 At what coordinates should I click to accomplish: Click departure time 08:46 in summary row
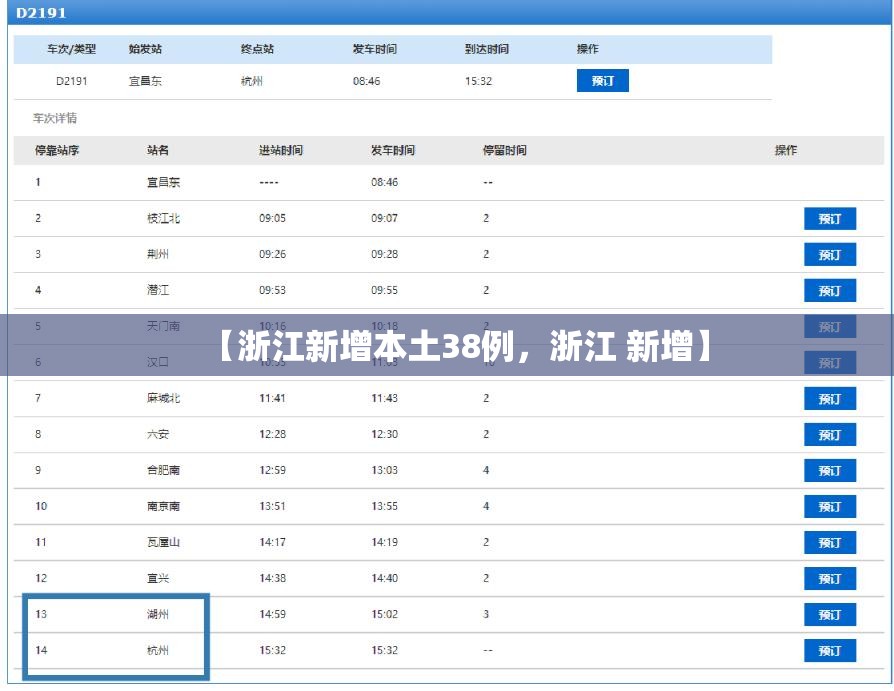(366, 82)
